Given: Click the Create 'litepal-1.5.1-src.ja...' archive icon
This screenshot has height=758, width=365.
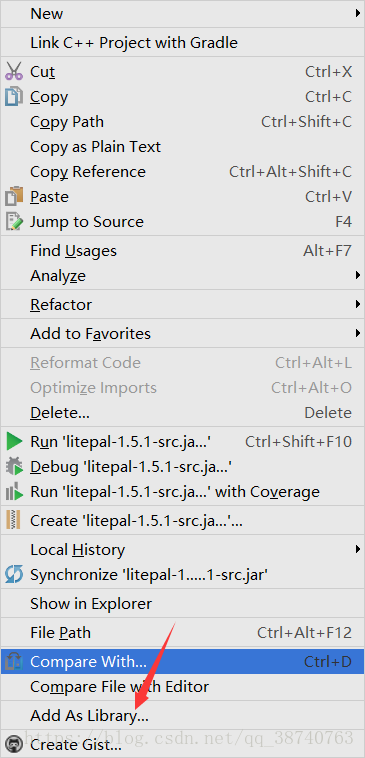Looking at the screenshot, I should [x=13, y=521].
